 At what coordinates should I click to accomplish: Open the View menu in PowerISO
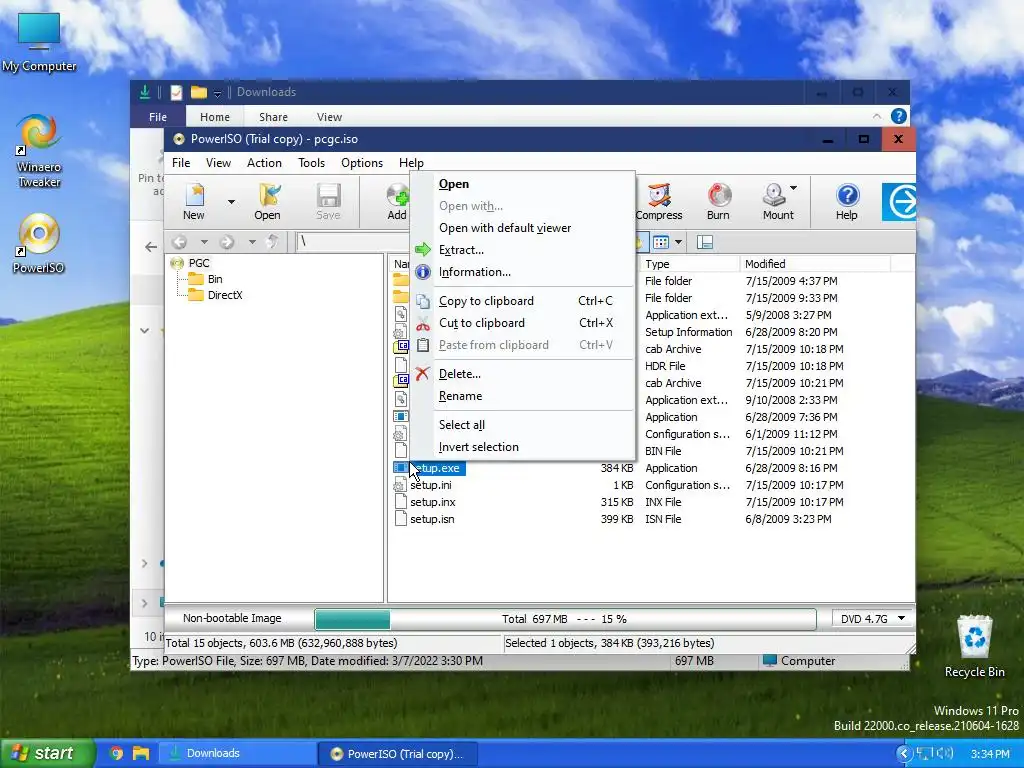[218, 163]
